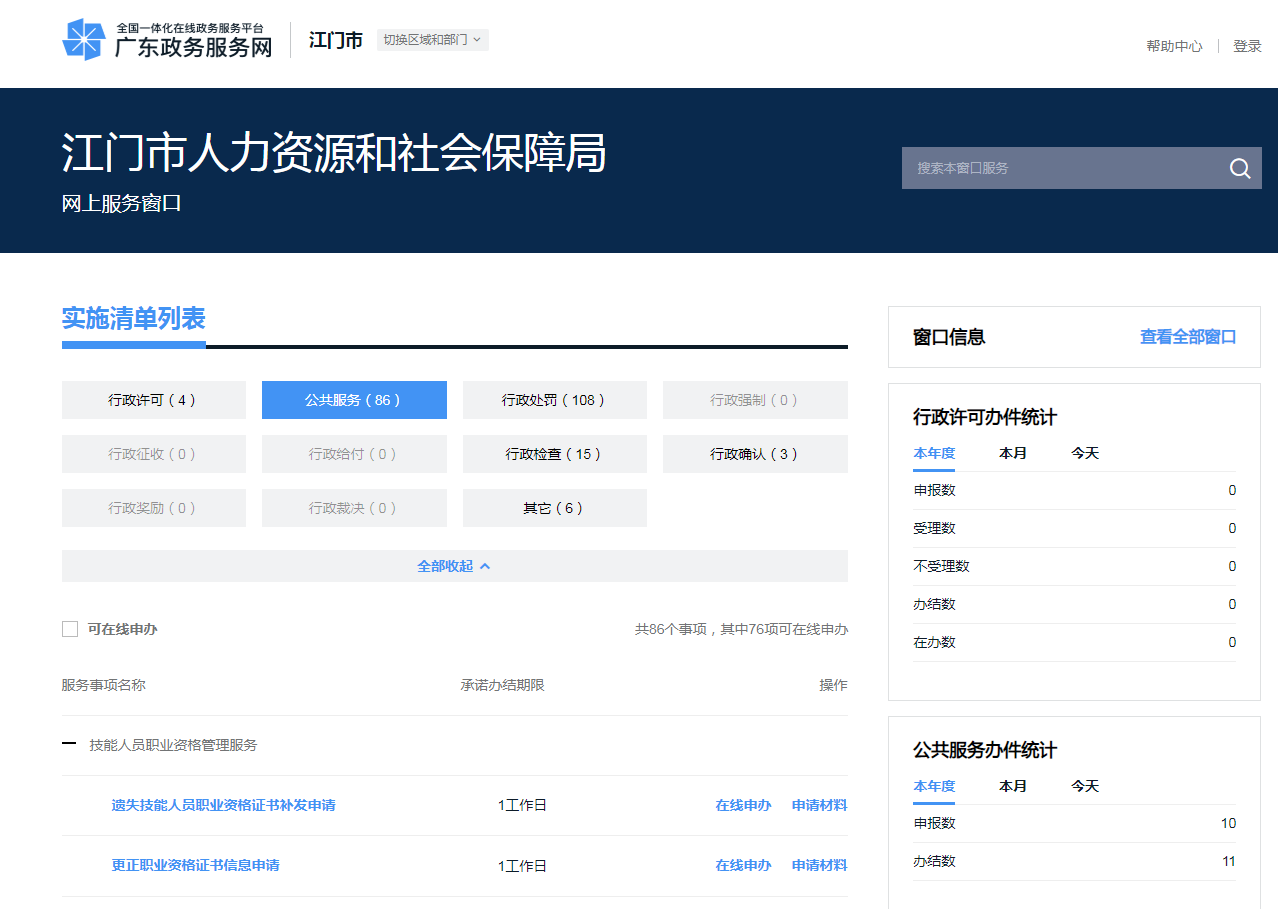Switch 行政许可办件统计 to 本年度 tab
Viewport: 1278px width, 909px height.
pyautogui.click(x=934, y=453)
